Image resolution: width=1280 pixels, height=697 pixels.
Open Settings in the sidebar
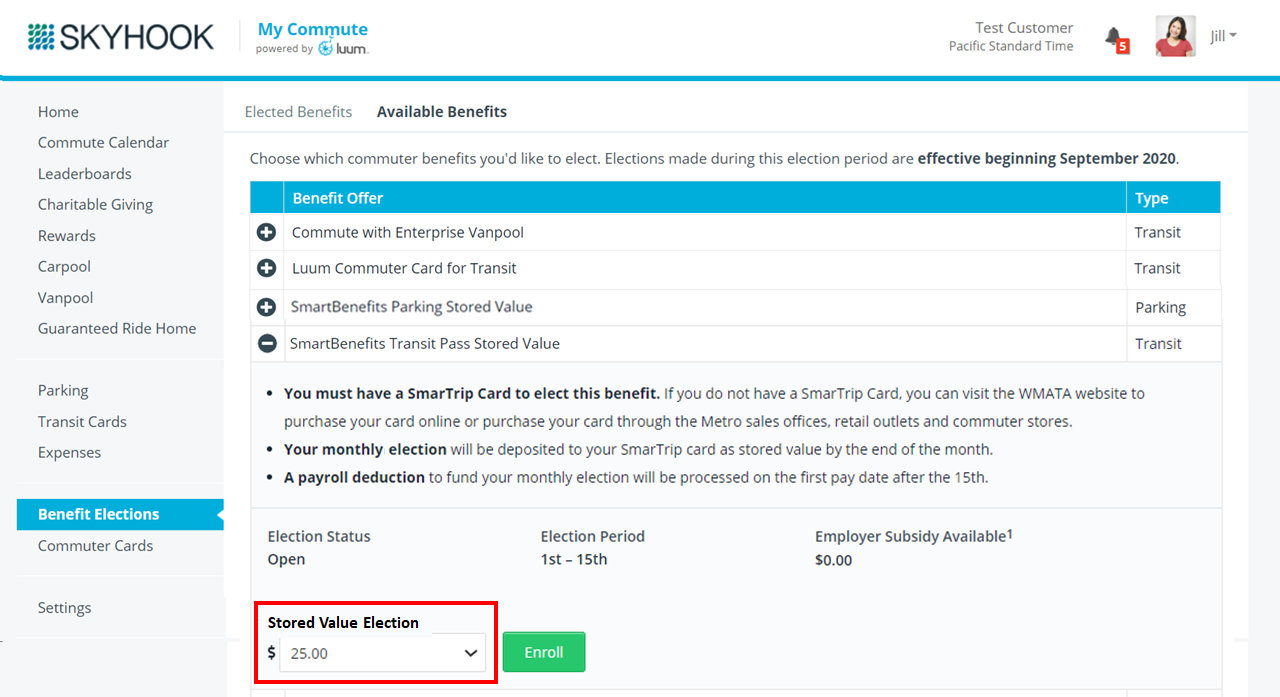point(64,608)
